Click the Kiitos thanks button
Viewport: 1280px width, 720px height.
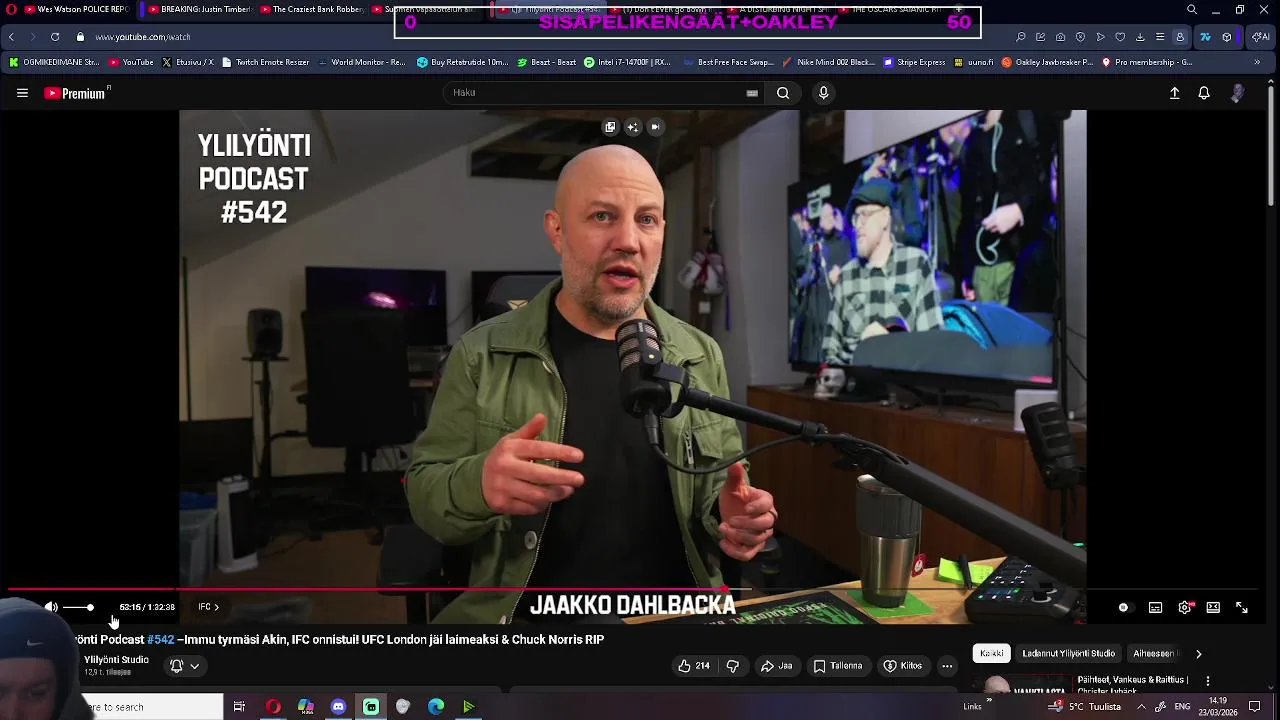point(902,666)
